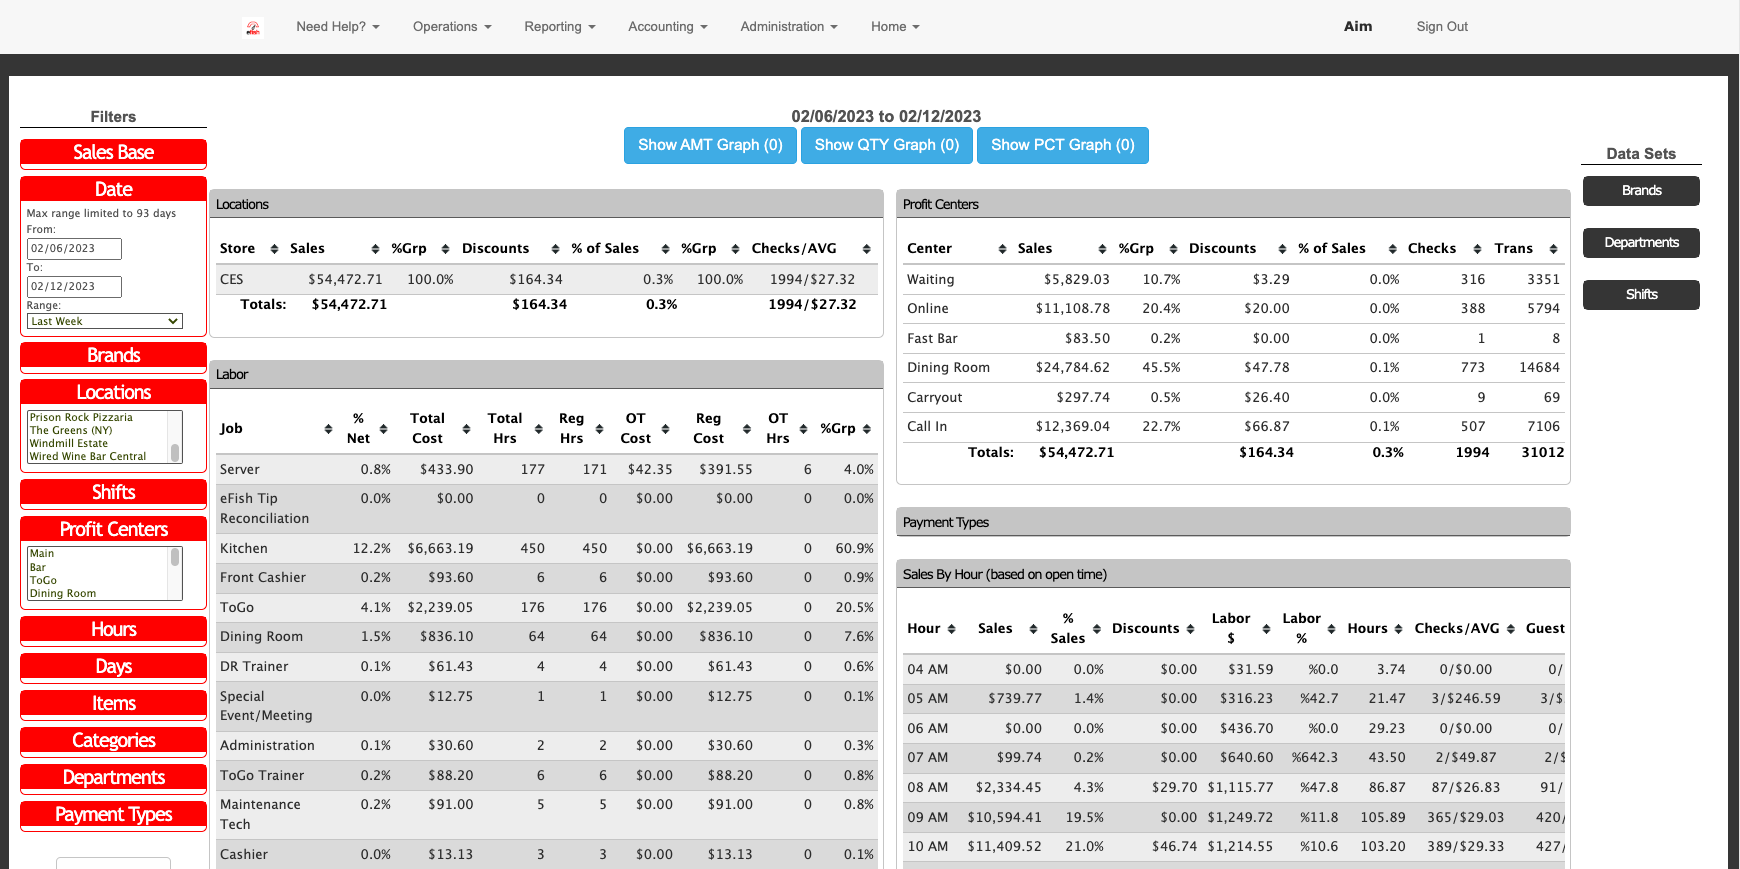Sort Labor table by Reg Hrs
This screenshot has width=1740, height=869.
pos(580,428)
